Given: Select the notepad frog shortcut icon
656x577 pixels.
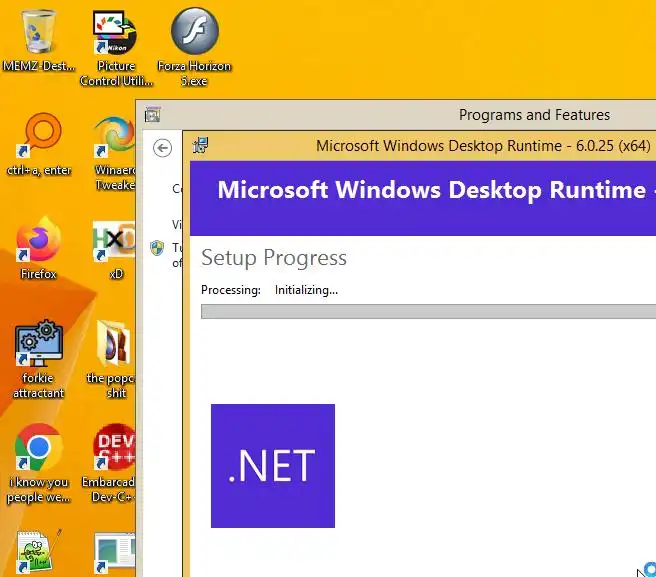Looking at the screenshot, I should [38, 551].
